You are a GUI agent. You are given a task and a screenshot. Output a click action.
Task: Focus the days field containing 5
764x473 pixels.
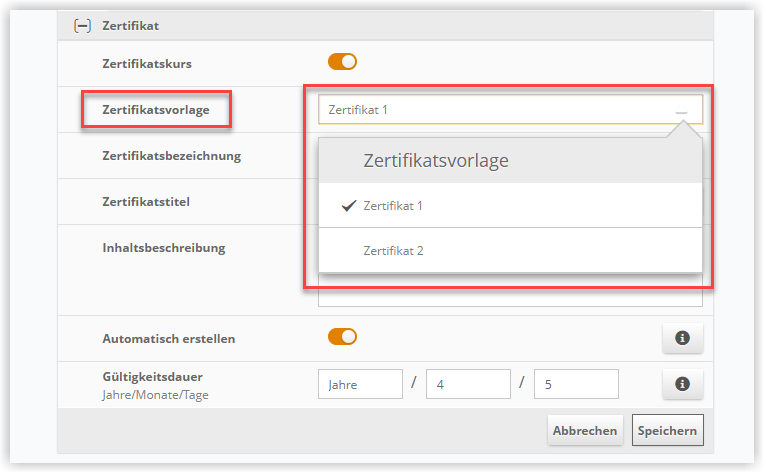point(576,384)
